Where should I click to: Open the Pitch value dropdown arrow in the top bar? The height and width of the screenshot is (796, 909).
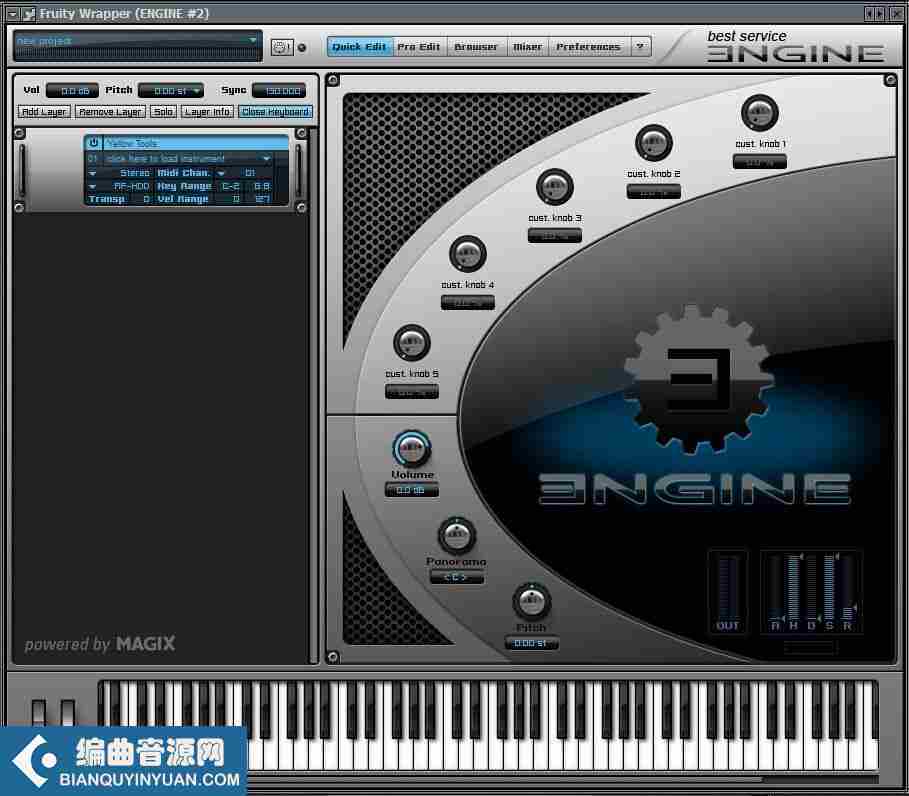[x=197, y=91]
